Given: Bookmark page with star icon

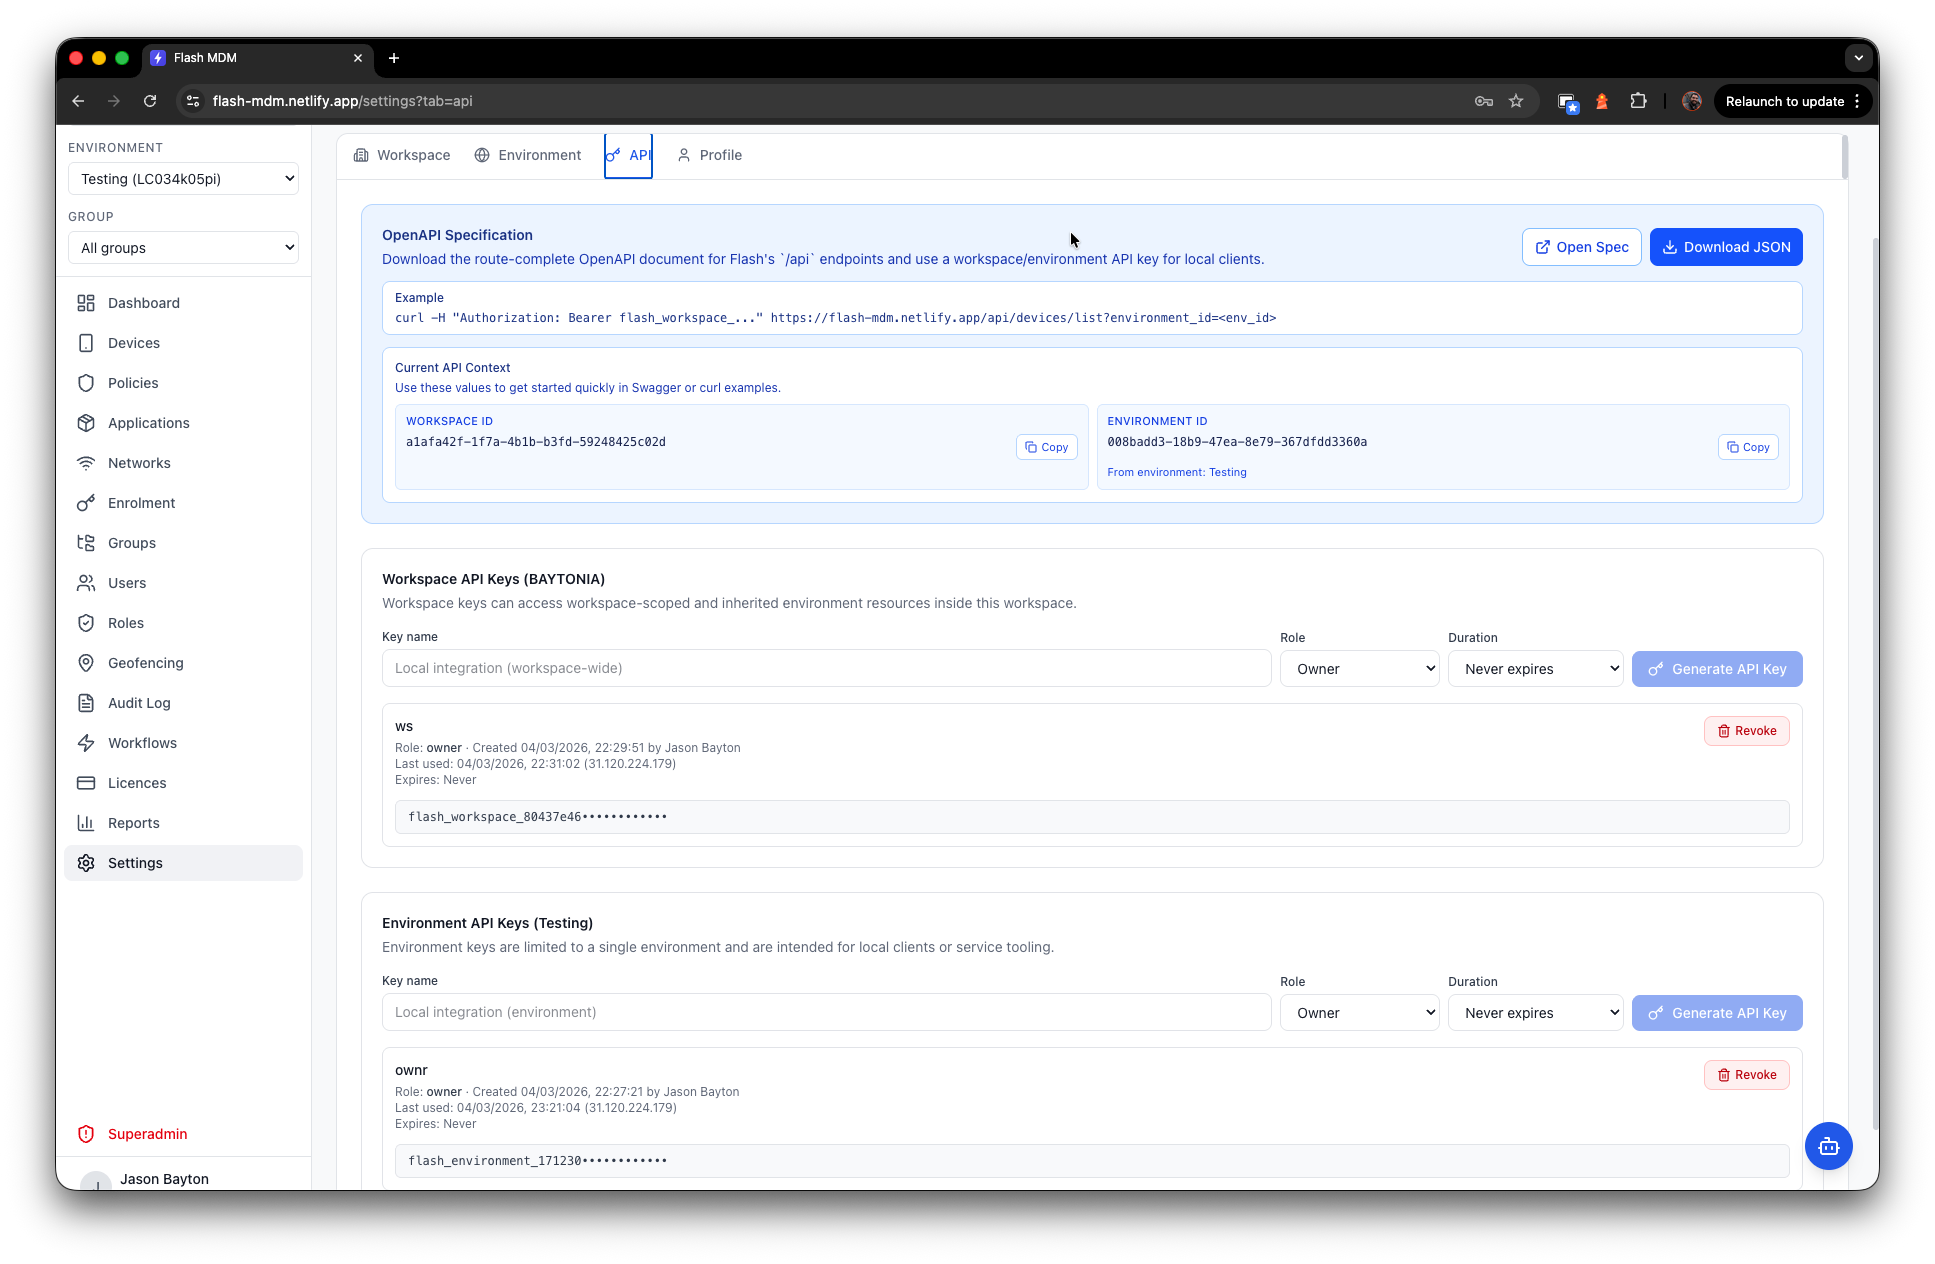Looking at the screenshot, I should [x=1516, y=101].
